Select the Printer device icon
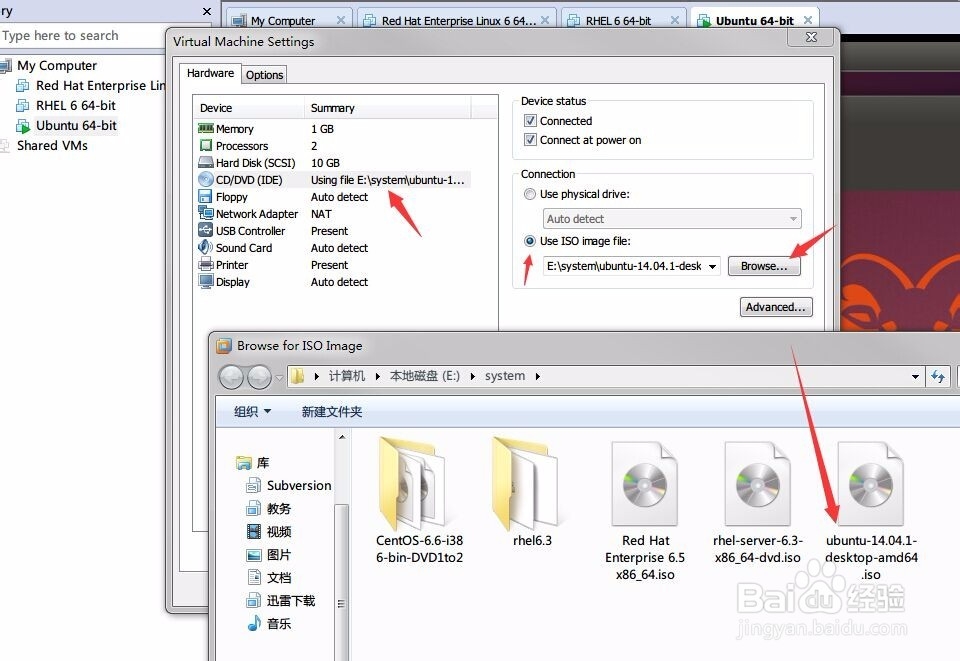960x661 pixels. pyautogui.click(x=206, y=265)
